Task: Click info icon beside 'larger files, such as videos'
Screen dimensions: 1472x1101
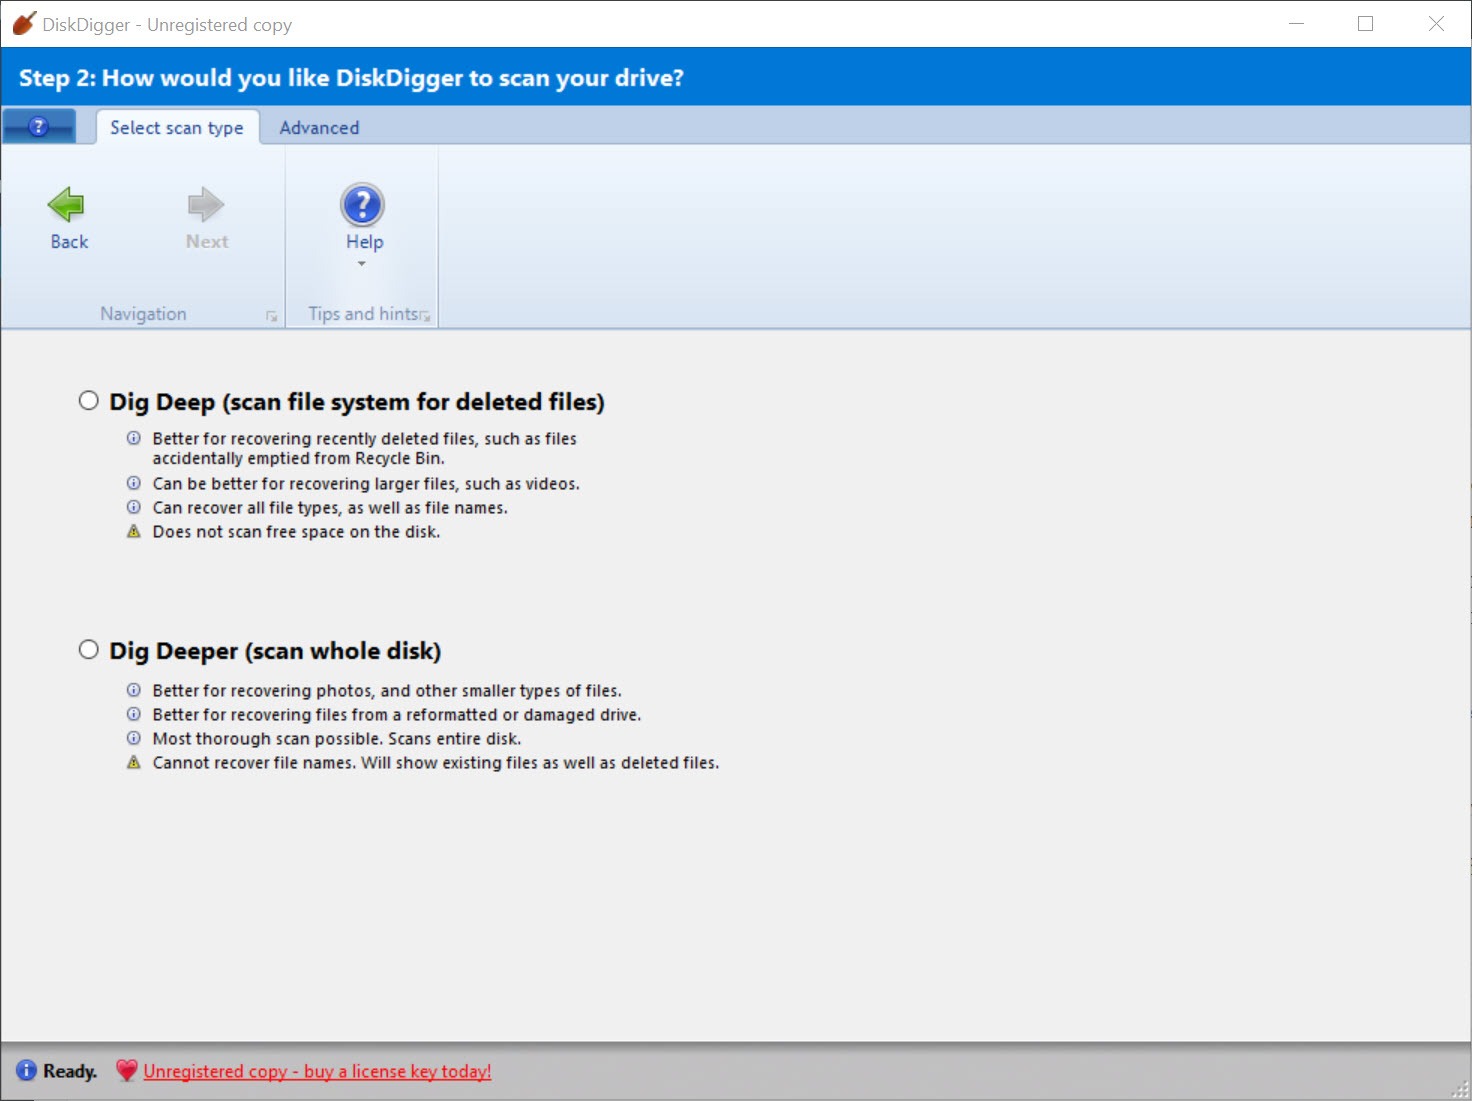Action: pos(134,483)
